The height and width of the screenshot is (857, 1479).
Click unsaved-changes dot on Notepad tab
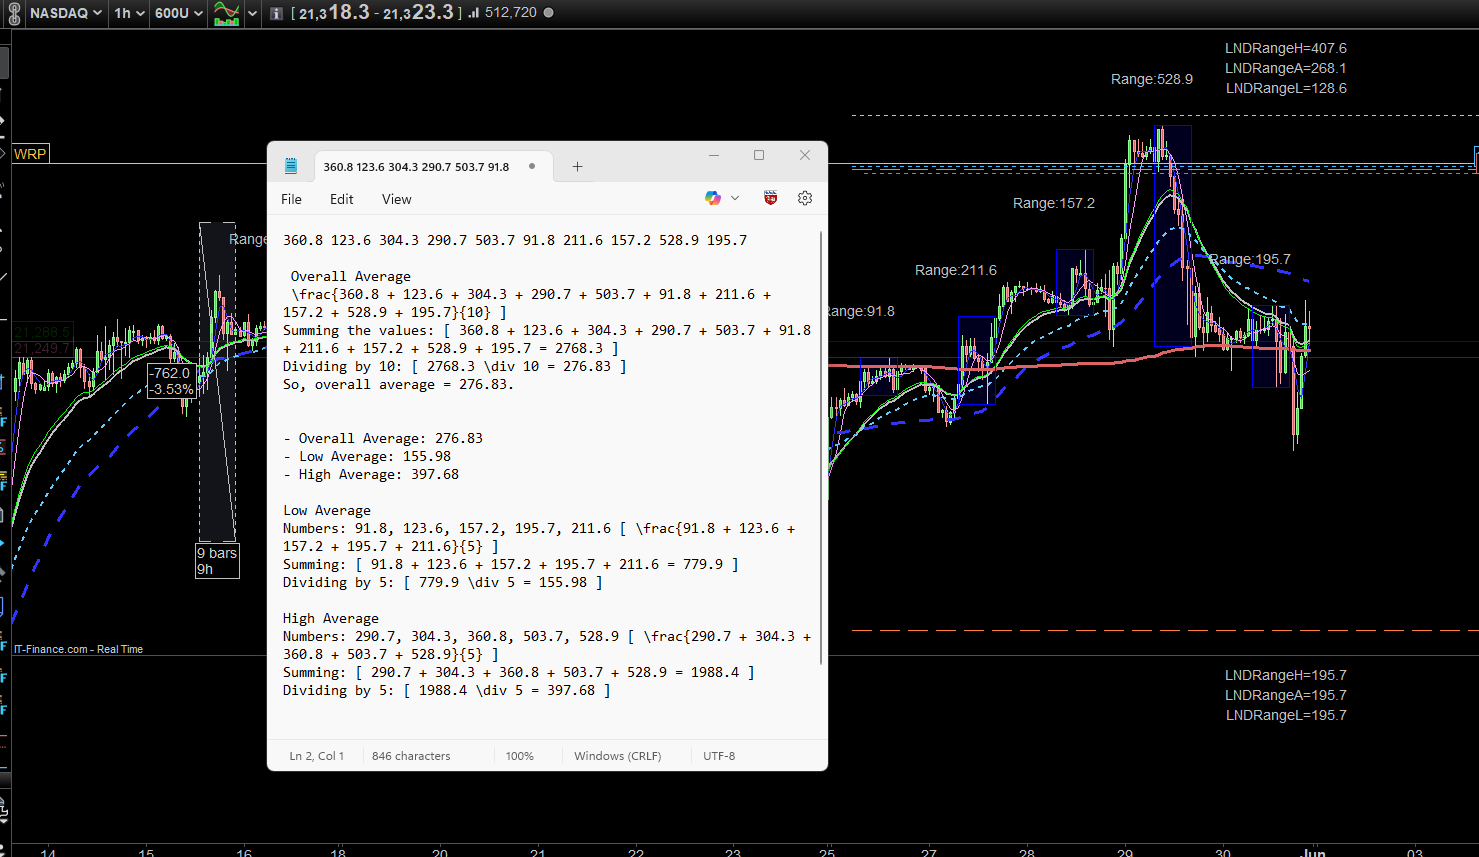pos(532,166)
